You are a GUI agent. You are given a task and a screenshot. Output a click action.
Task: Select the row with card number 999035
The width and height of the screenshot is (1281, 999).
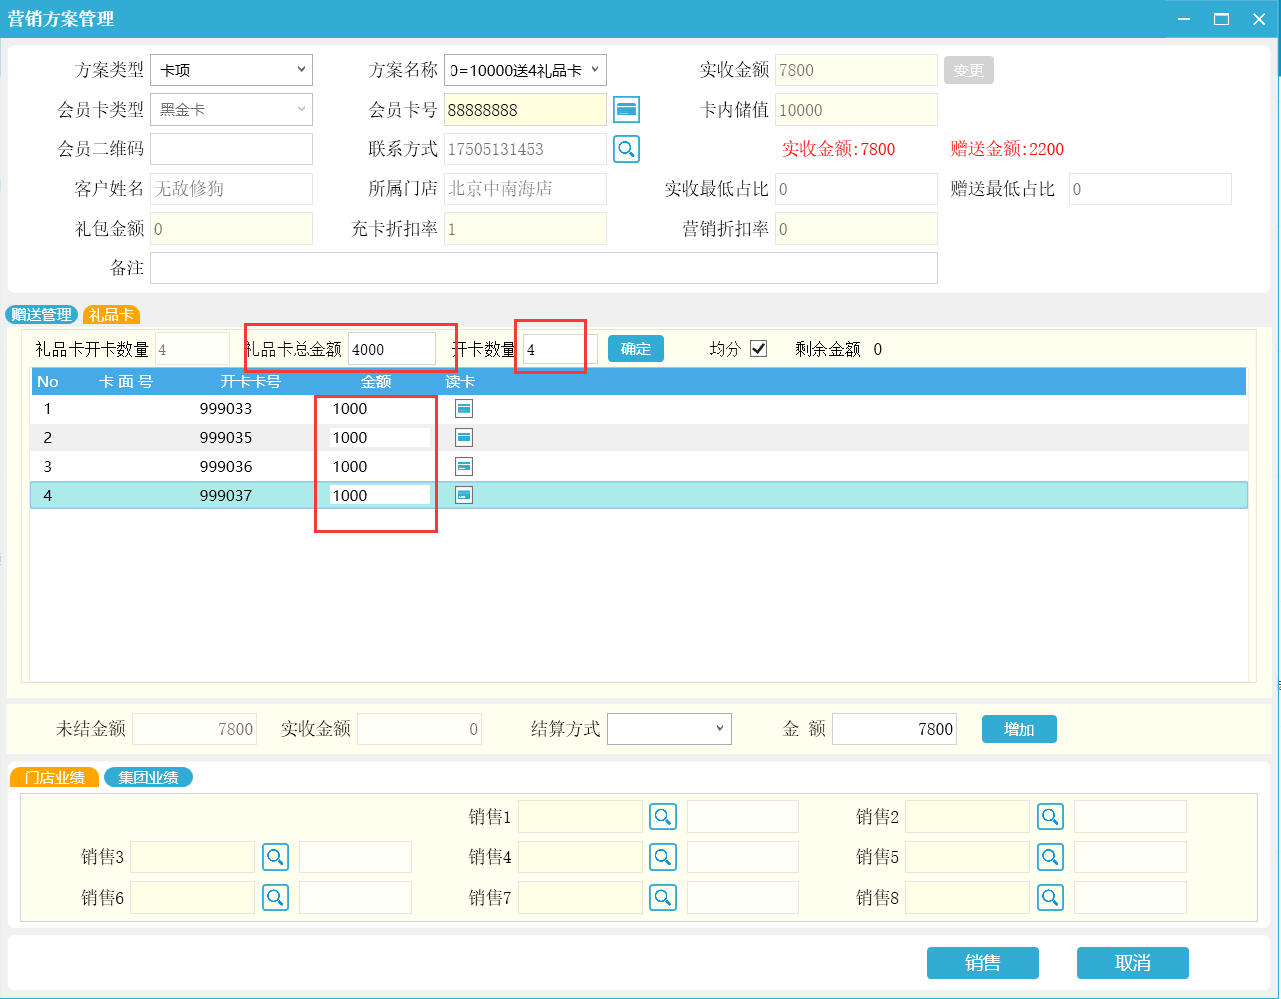pyautogui.click(x=226, y=438)
